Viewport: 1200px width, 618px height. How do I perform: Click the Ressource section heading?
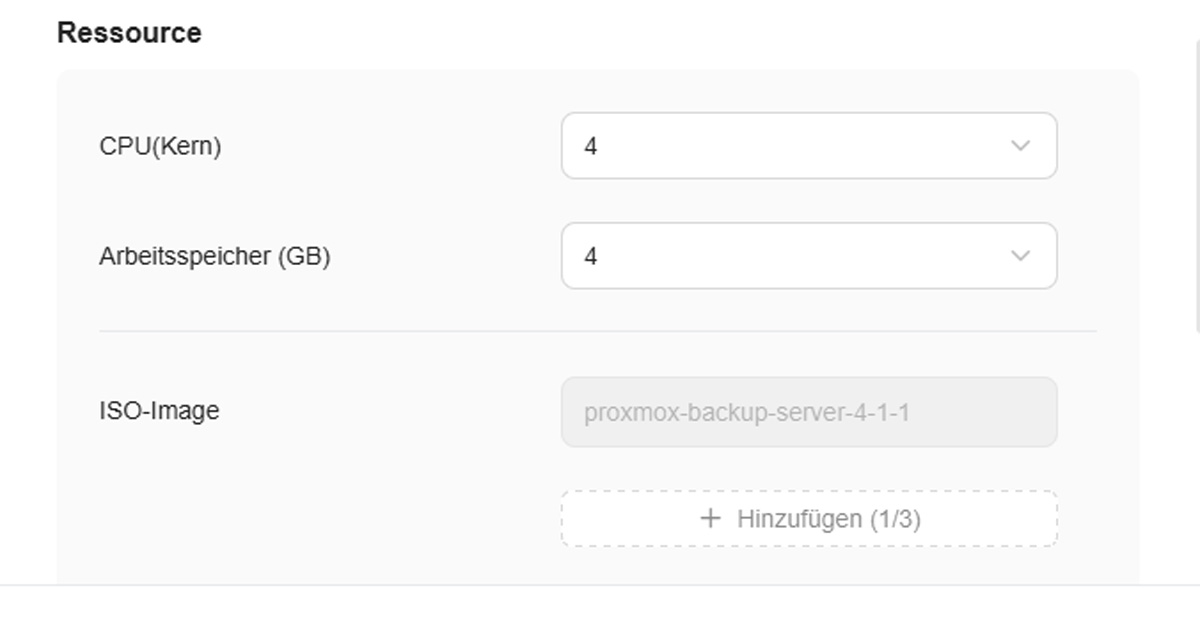pos(129,33)
